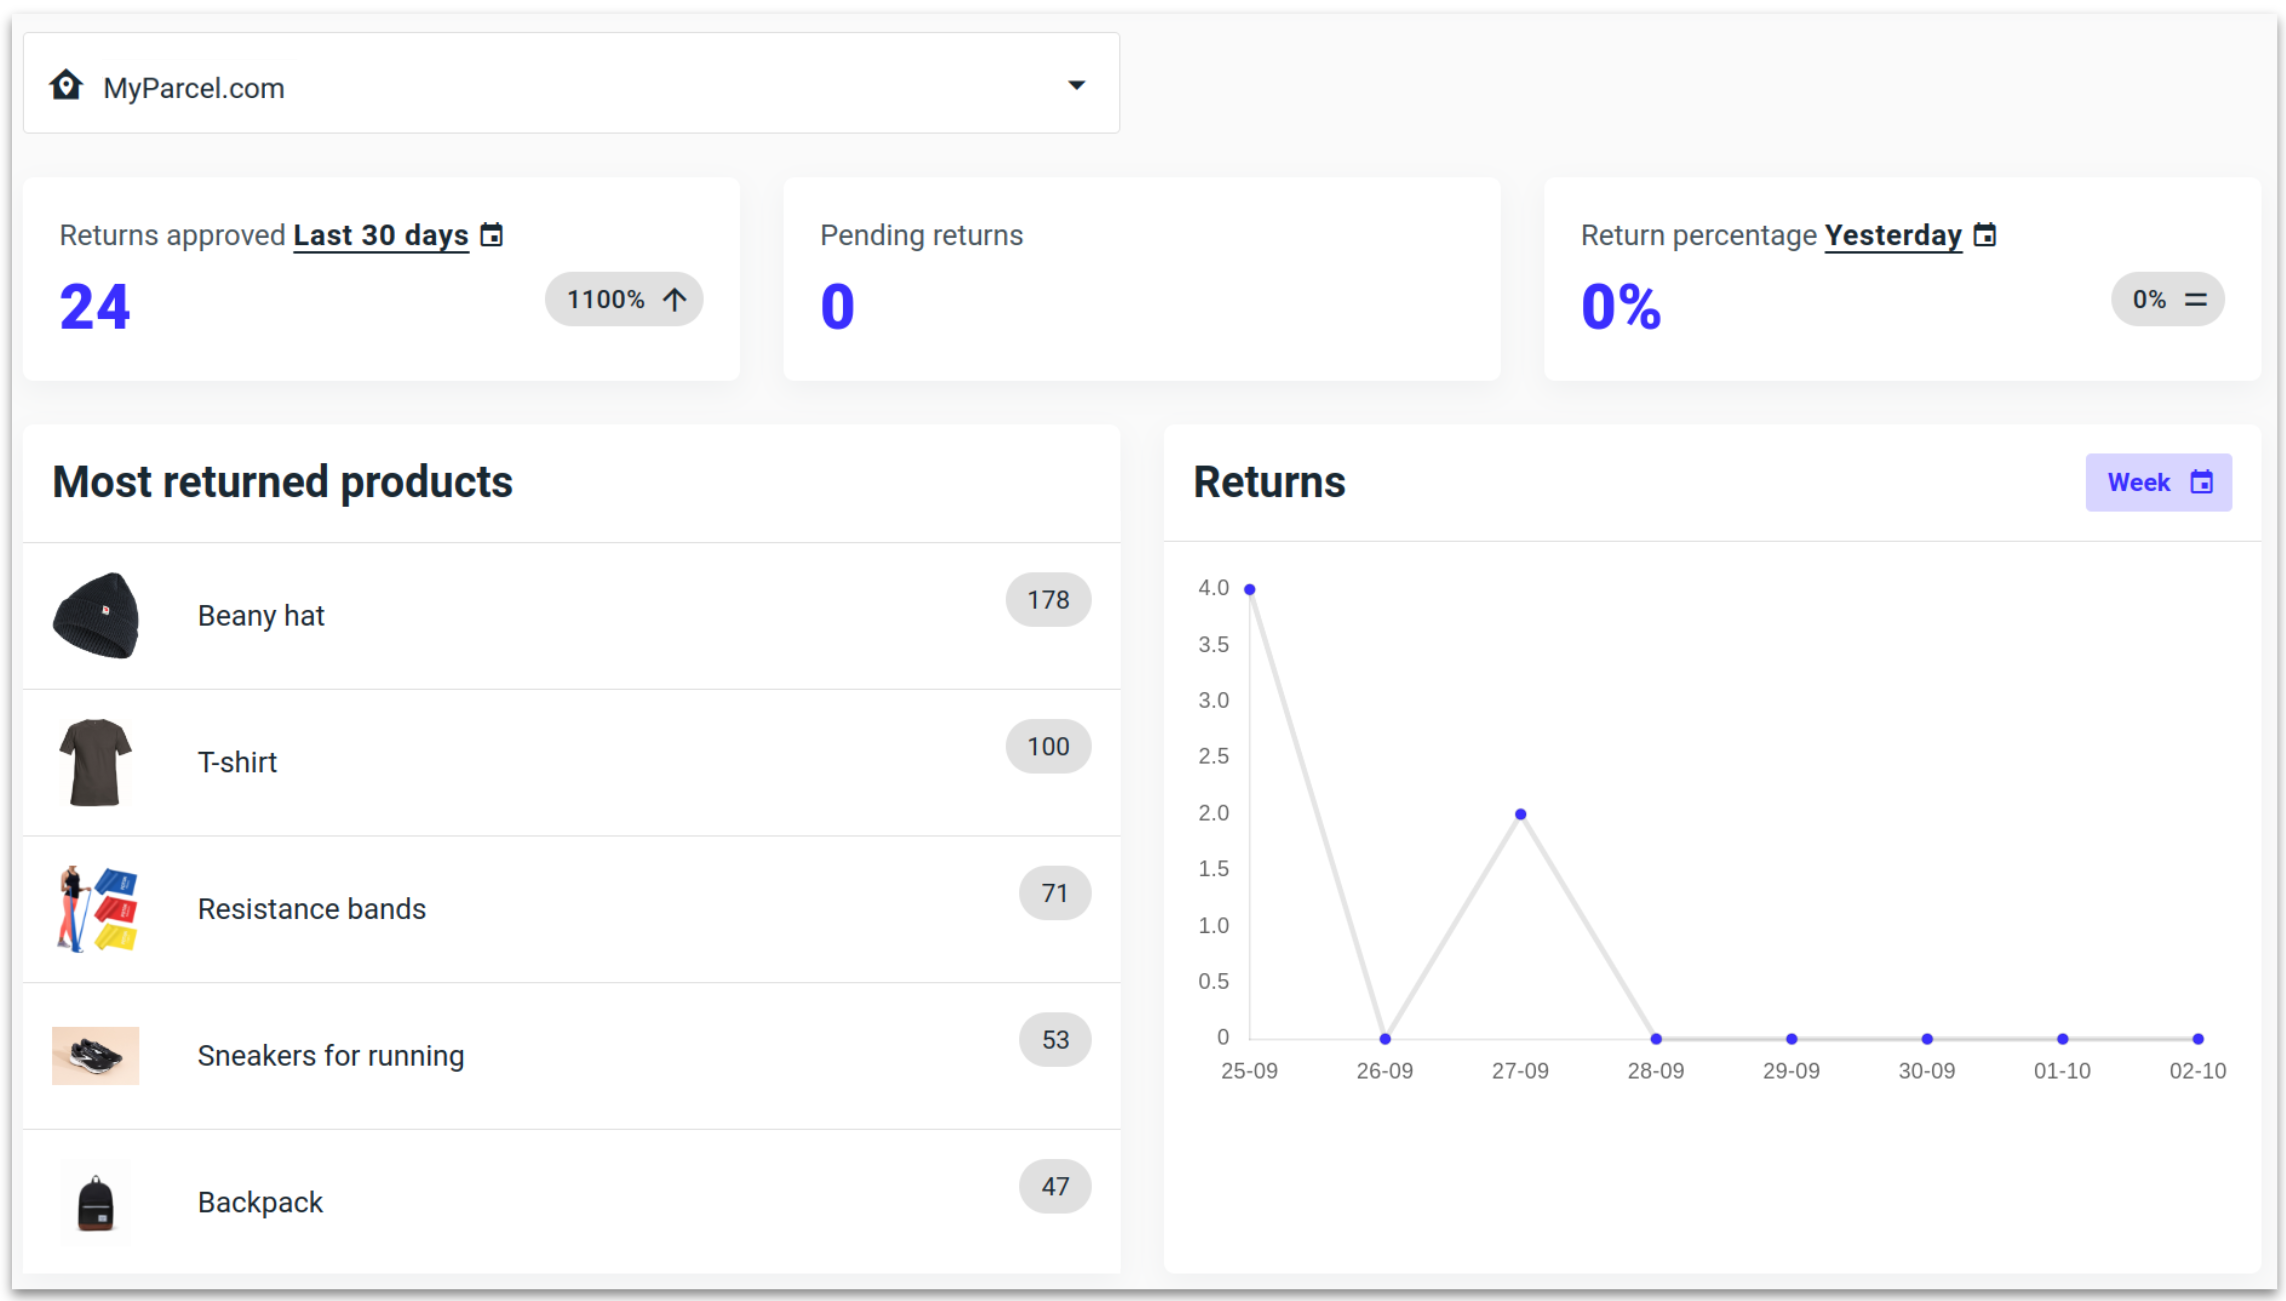Click the 100 count badge for T-shirt
2286x1301 pixels.
point(1047,746)
